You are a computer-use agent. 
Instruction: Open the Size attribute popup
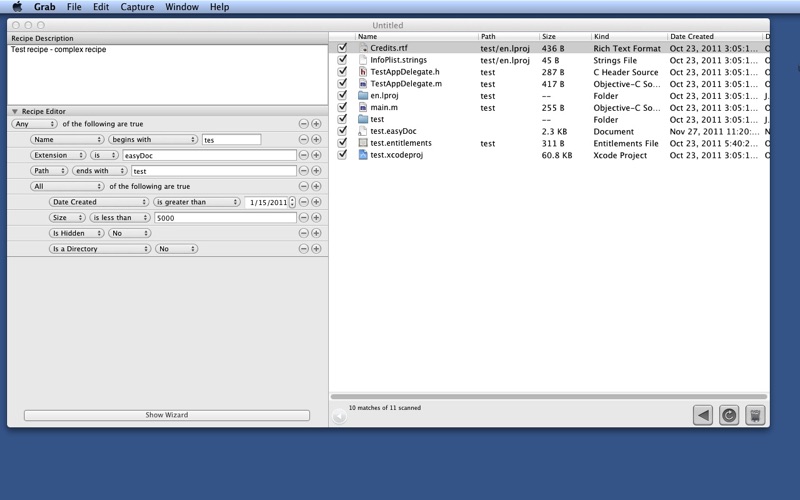[x=67, y=218]
